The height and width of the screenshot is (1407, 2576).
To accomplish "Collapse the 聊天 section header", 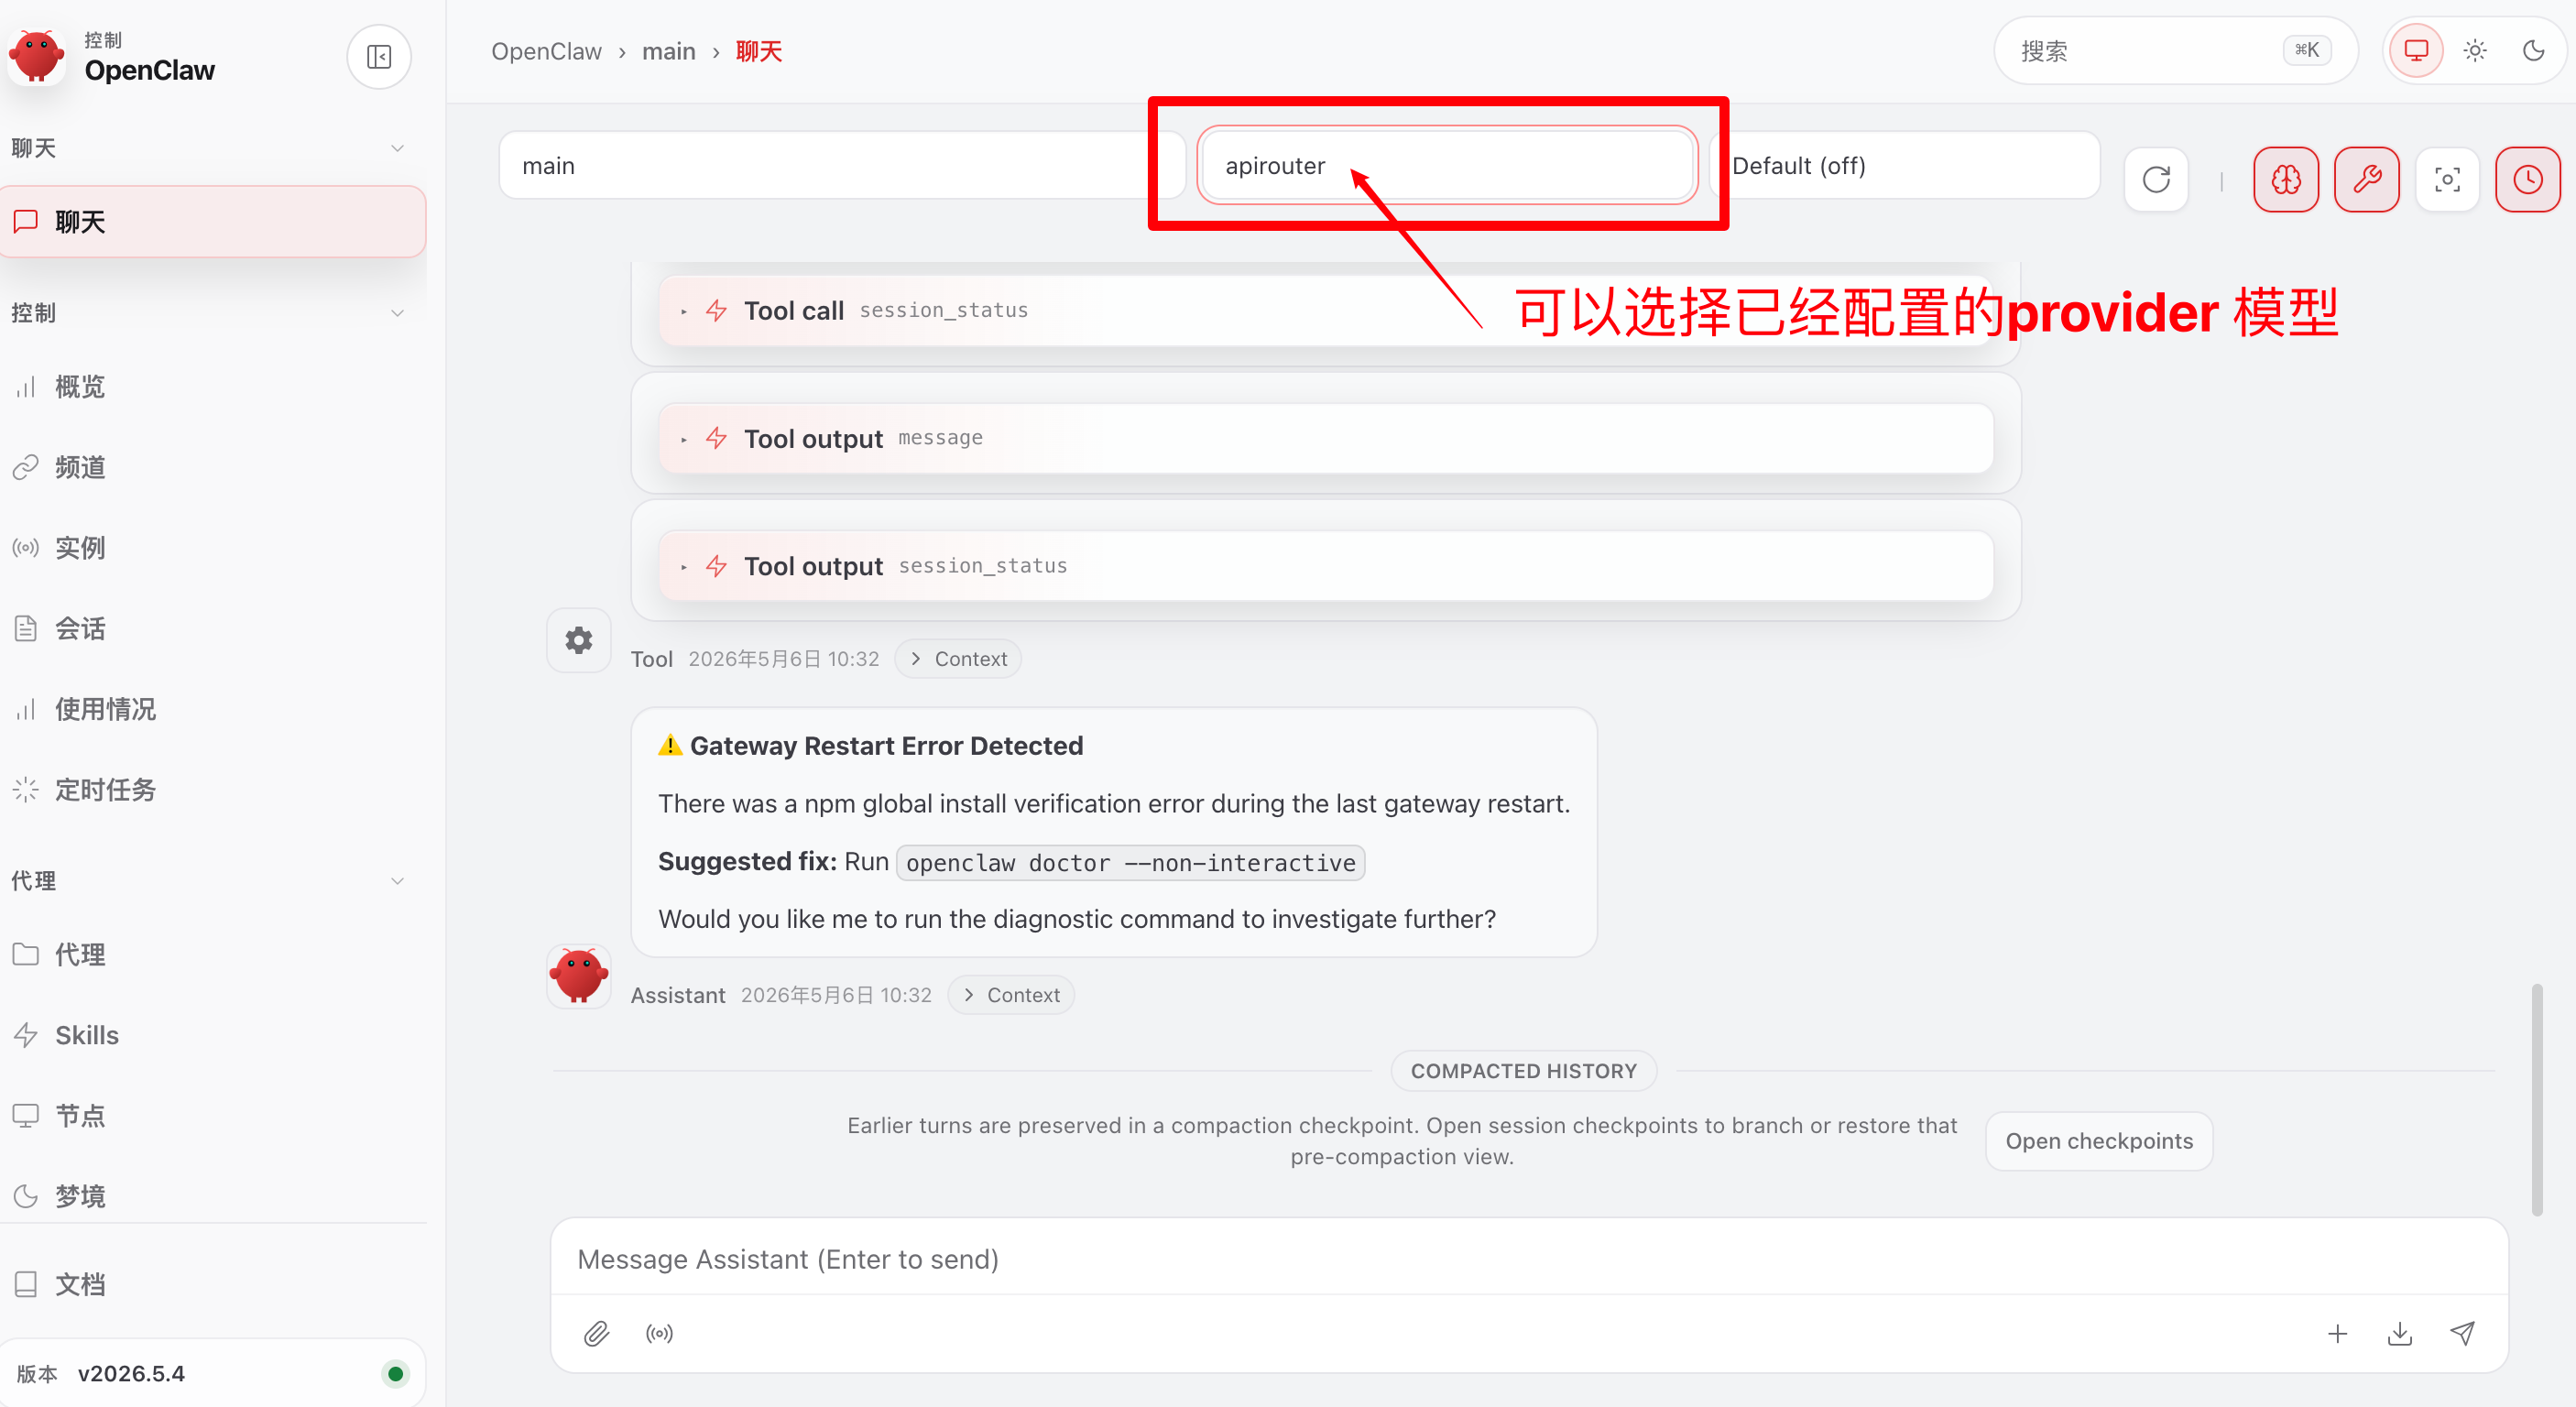I will (x=208, y=148).
